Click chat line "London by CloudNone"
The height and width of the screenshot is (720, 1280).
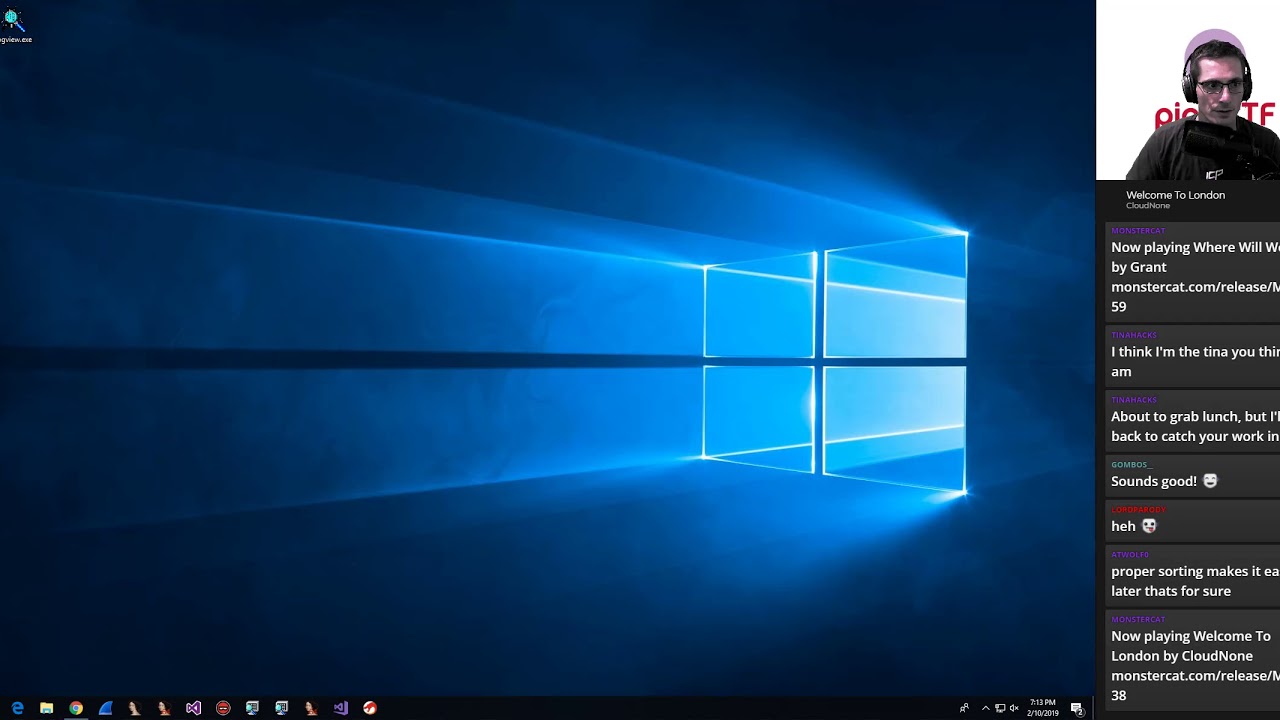pyautogui.click(x=1182, y=656)
